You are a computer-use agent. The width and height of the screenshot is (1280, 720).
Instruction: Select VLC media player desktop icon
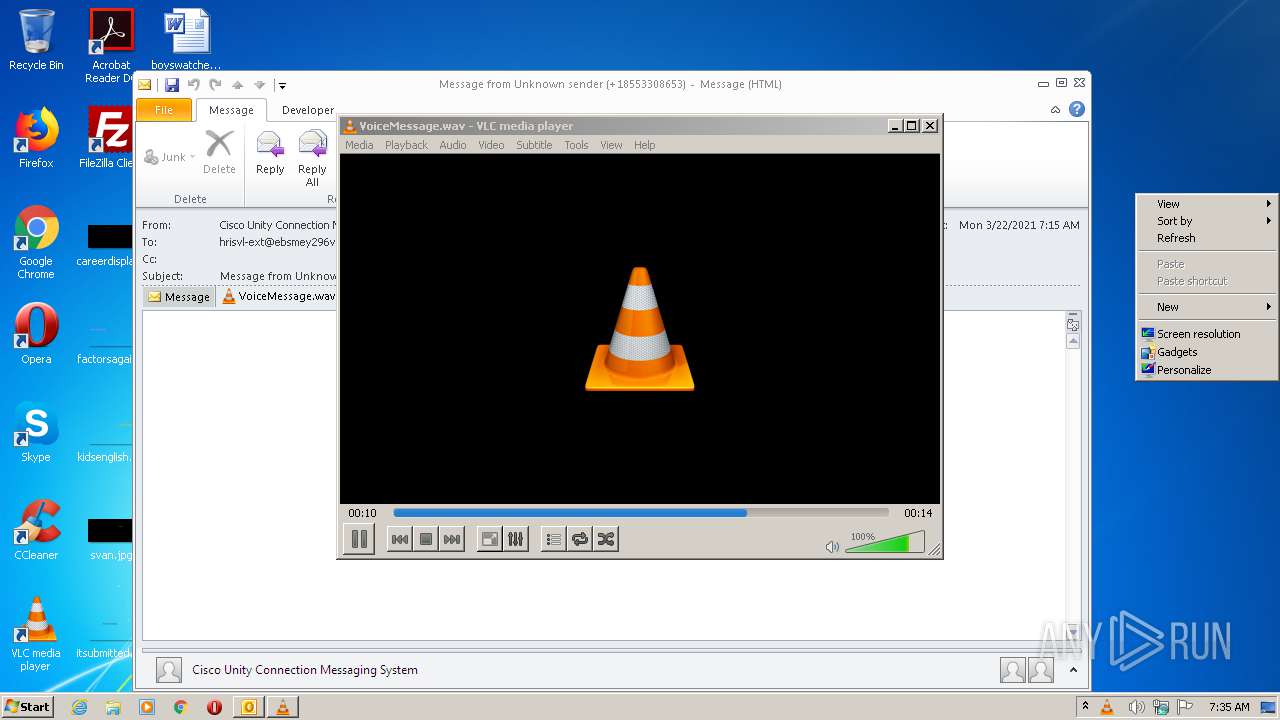point(36,634)
